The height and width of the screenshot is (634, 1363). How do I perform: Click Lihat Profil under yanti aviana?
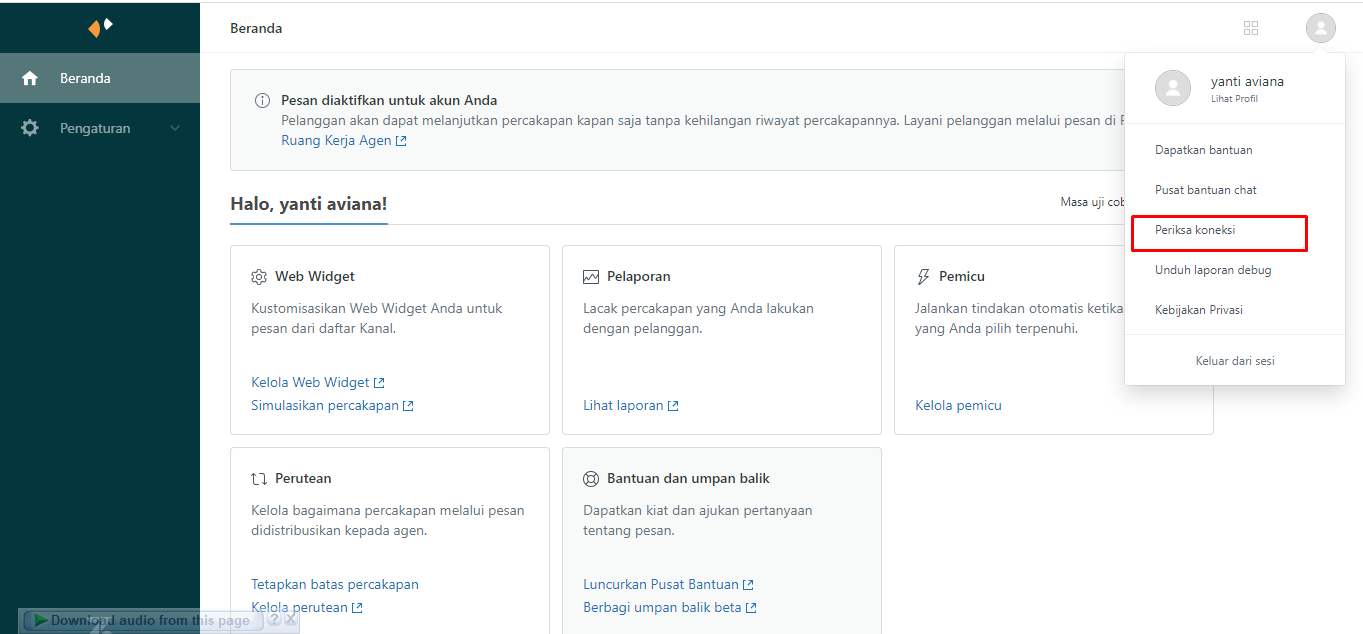coord(1234,99)
